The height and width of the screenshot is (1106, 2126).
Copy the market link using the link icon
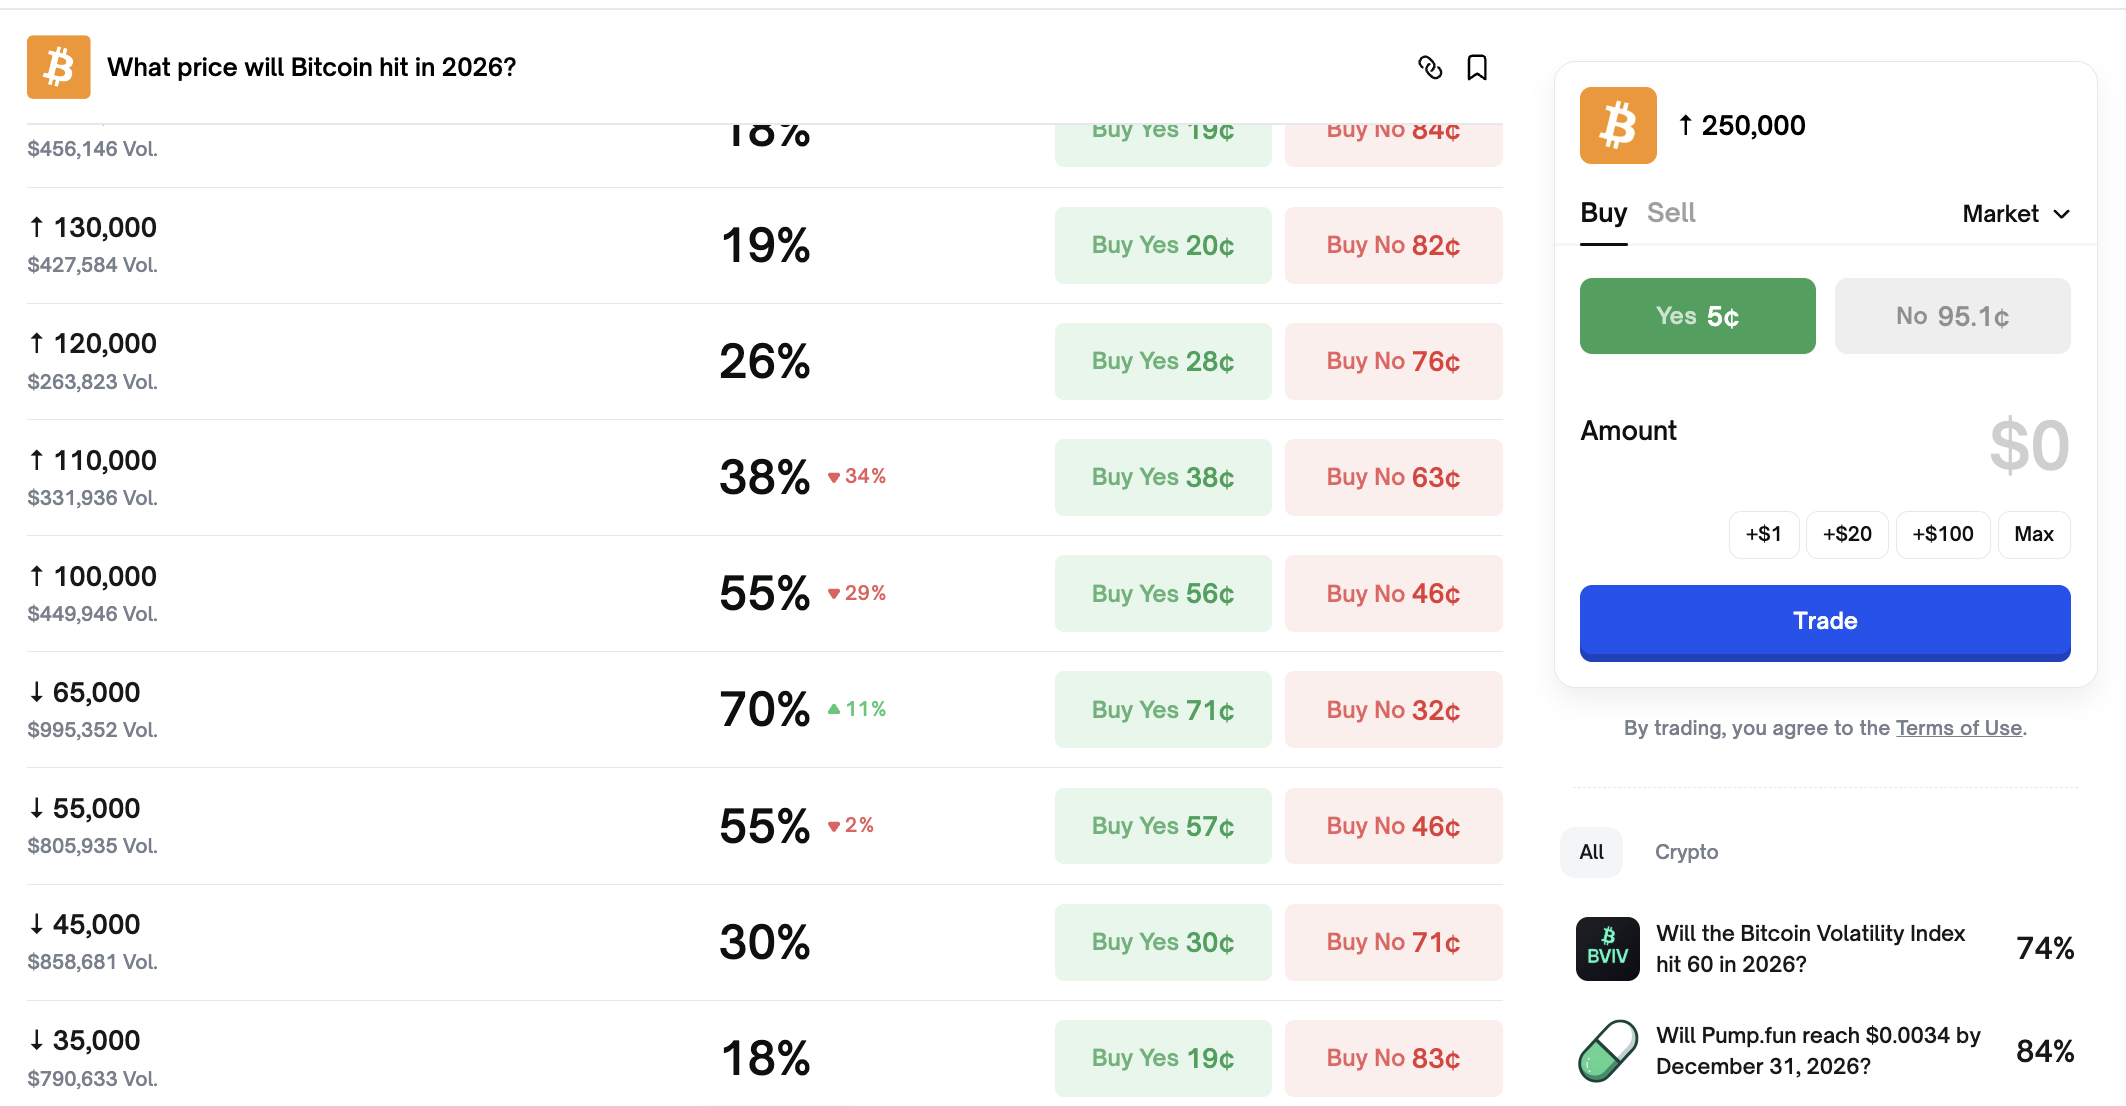click(x=1430, y=67)
